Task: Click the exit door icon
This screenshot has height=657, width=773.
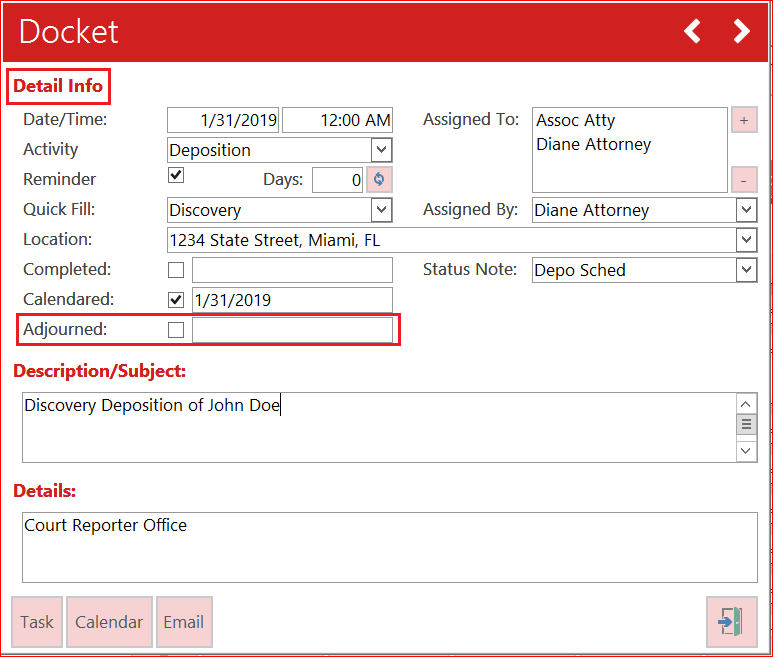Action: (x=731, y=622)
